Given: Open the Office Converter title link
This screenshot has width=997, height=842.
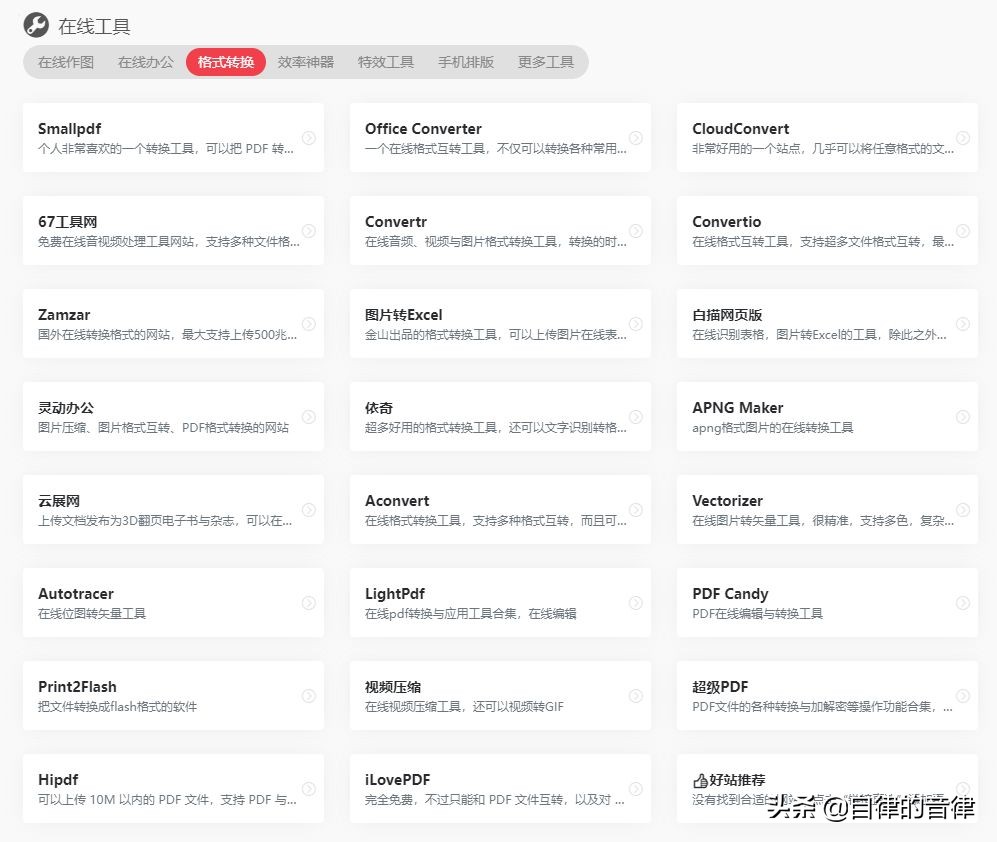Looking at the screenshot, I should 423,128.
